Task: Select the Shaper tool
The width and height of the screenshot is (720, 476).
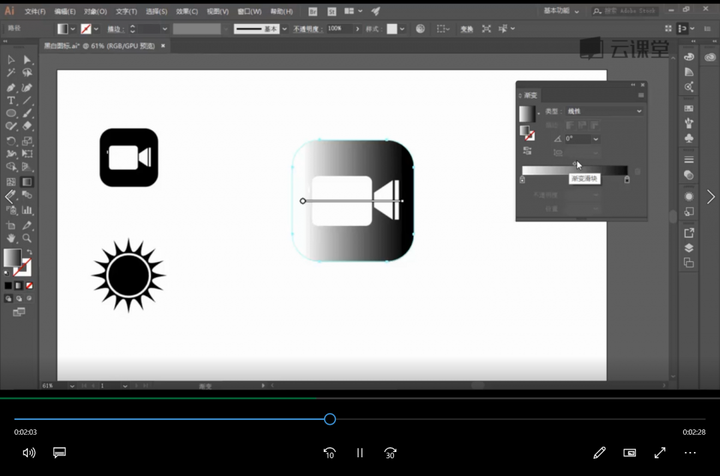Action: point(11,126)
